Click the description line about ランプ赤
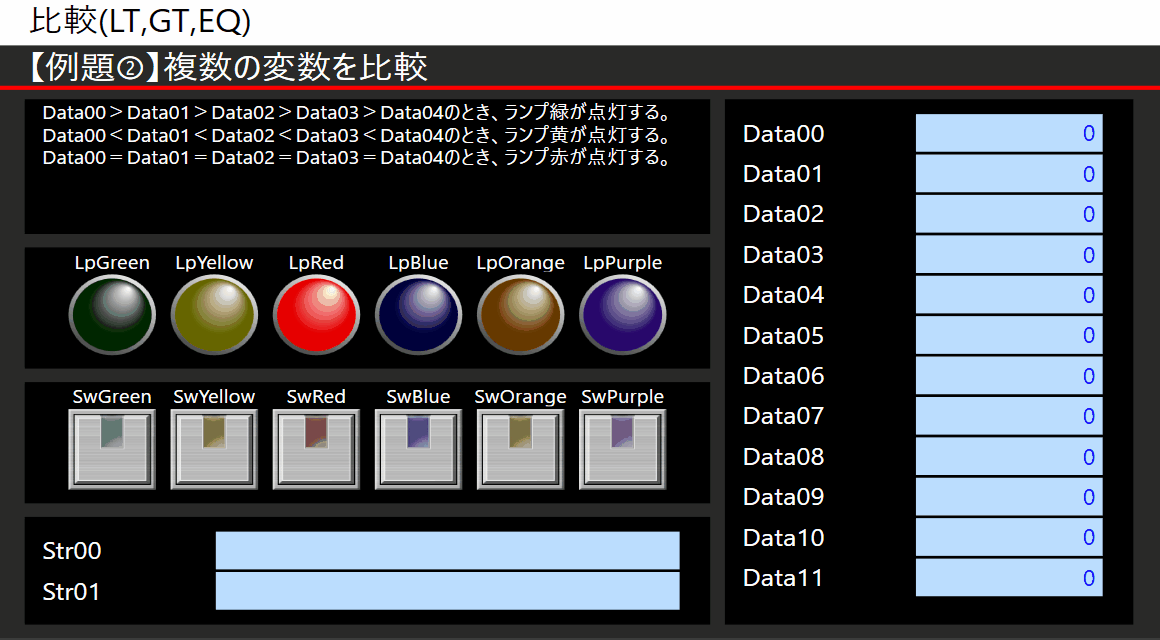The image size is (1160, 640). [357, 158]
